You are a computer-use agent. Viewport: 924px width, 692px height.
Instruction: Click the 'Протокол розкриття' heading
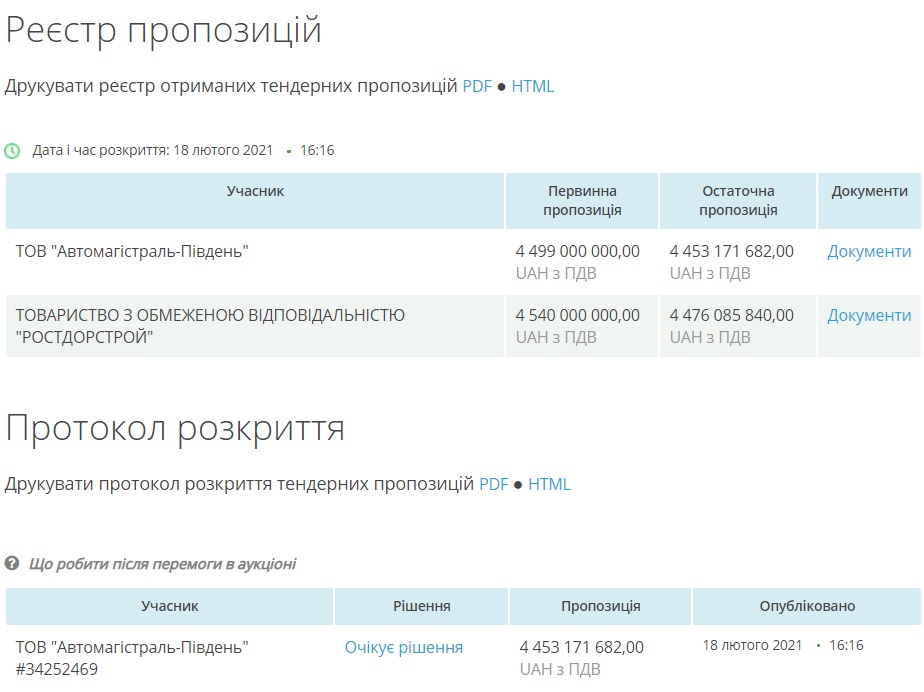tap(175, 428)
